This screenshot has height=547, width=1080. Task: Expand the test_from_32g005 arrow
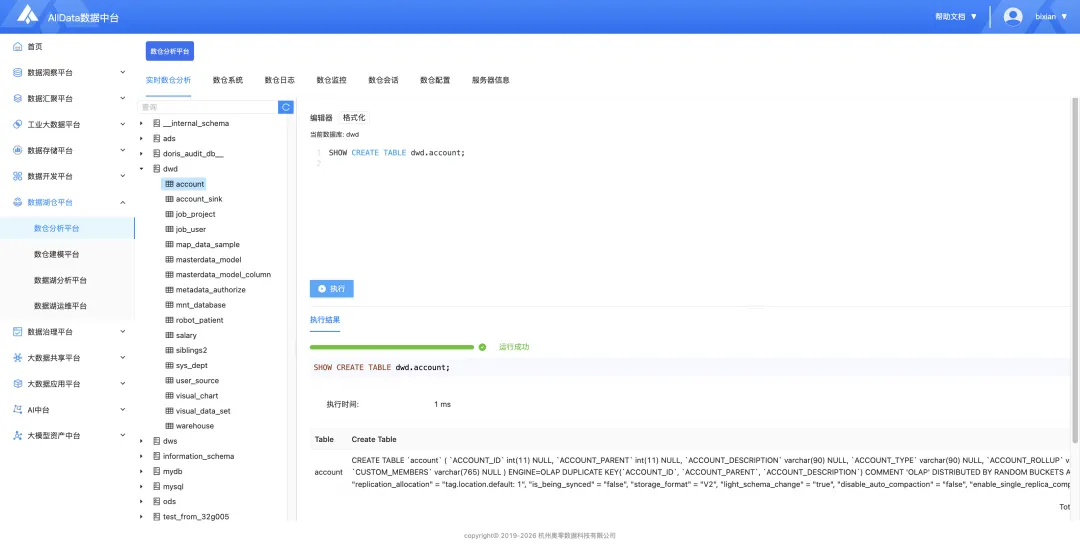pos(141,517)
